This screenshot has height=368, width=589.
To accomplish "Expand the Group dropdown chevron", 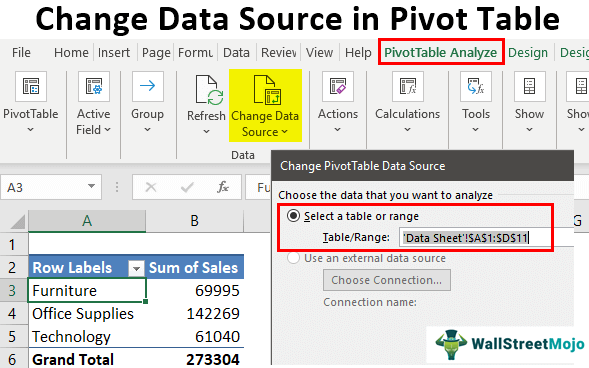I will (x=148, y=130).
